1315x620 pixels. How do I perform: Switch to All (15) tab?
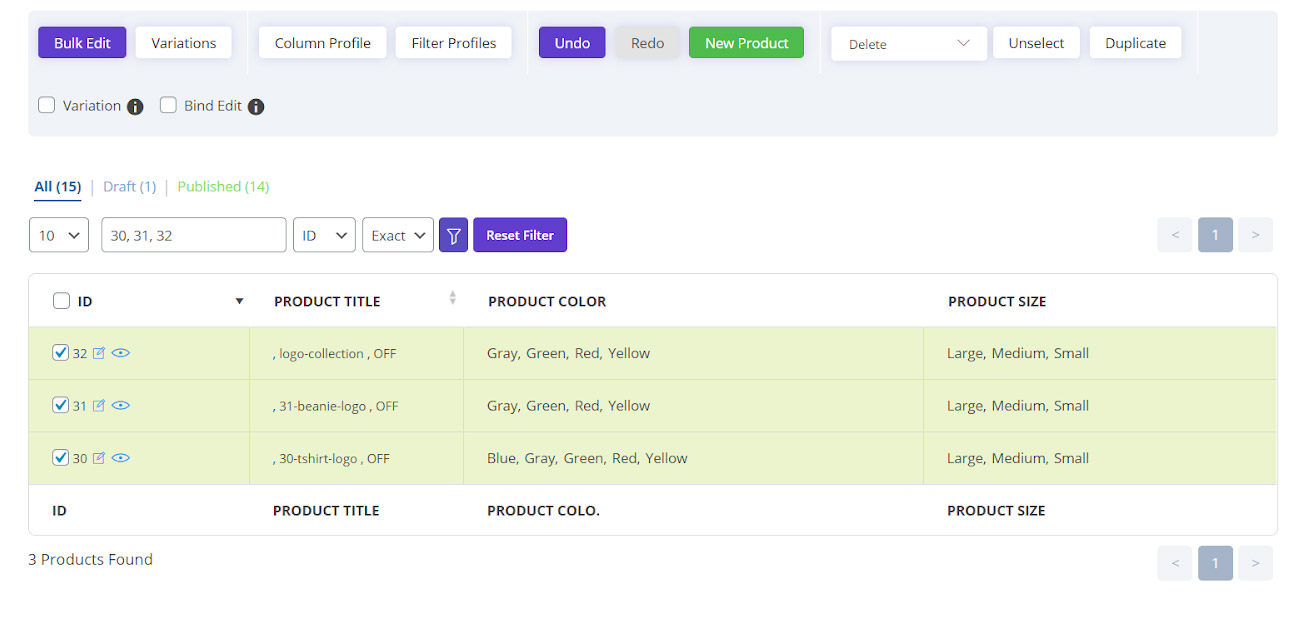[x=57, y=186]
